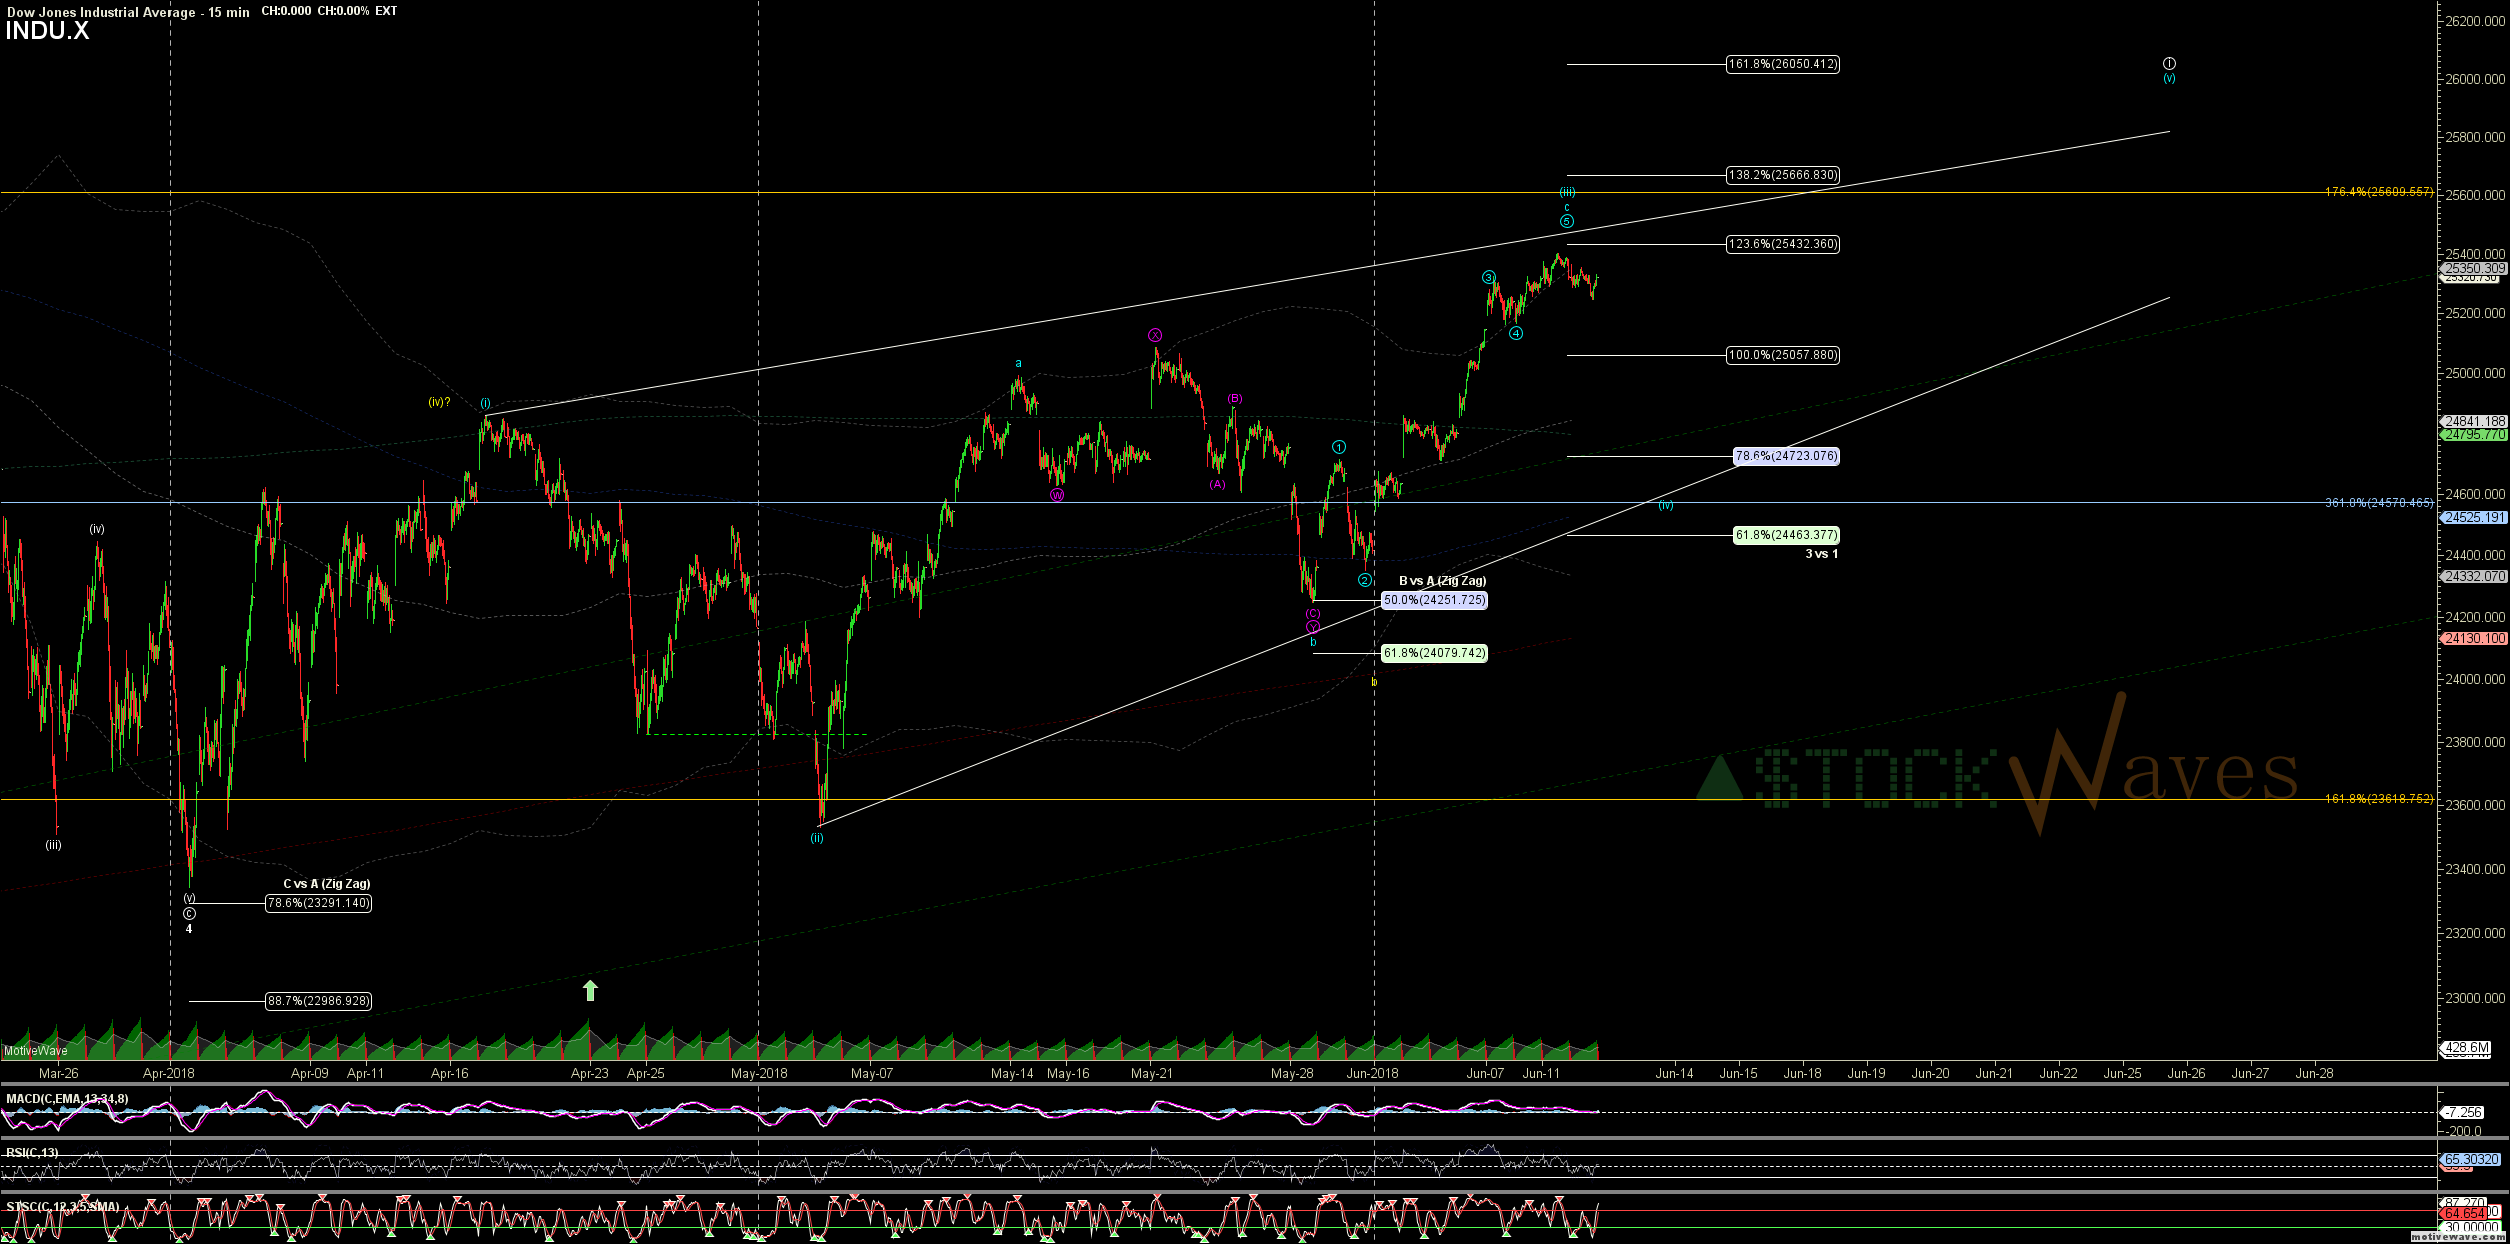Screen dimensions: 2510x1244
Task: Select the white circled C label below (v)
Action: click(x=190, y=913)
